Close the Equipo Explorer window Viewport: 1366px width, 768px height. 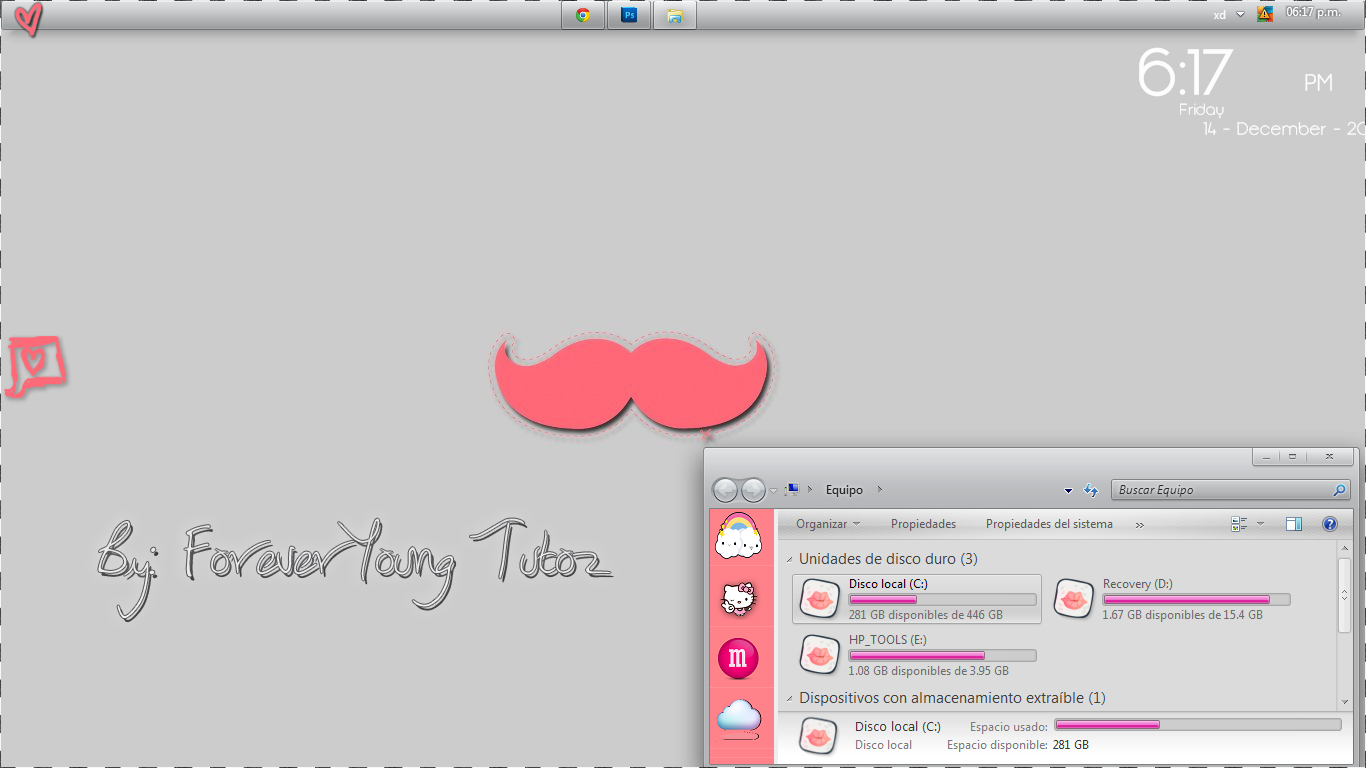point(1329,457)
